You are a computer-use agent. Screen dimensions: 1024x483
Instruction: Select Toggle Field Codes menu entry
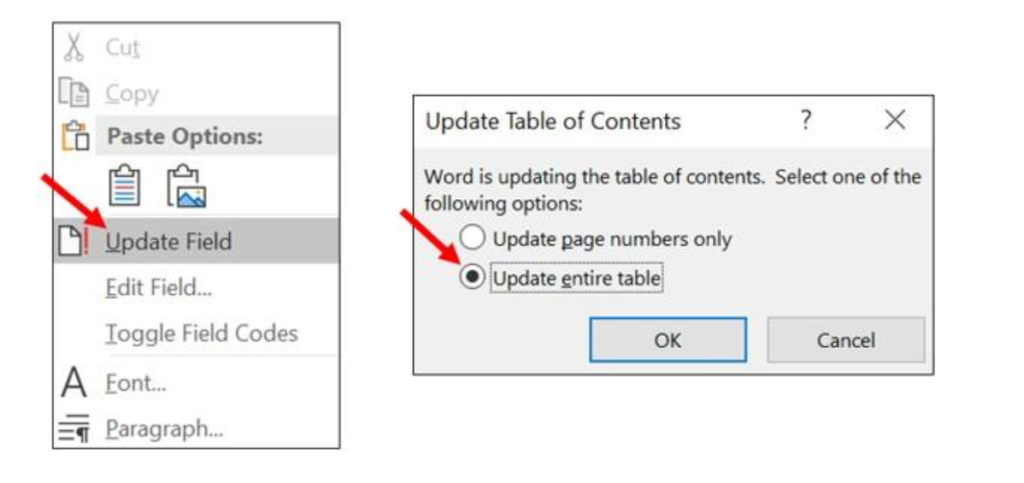(201, 334)
